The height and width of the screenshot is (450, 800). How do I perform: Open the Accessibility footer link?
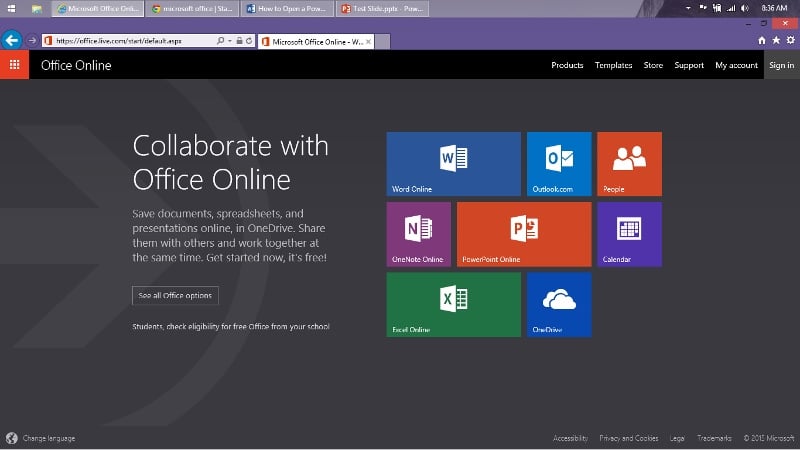pyautogui.click(x=570, y=438)
